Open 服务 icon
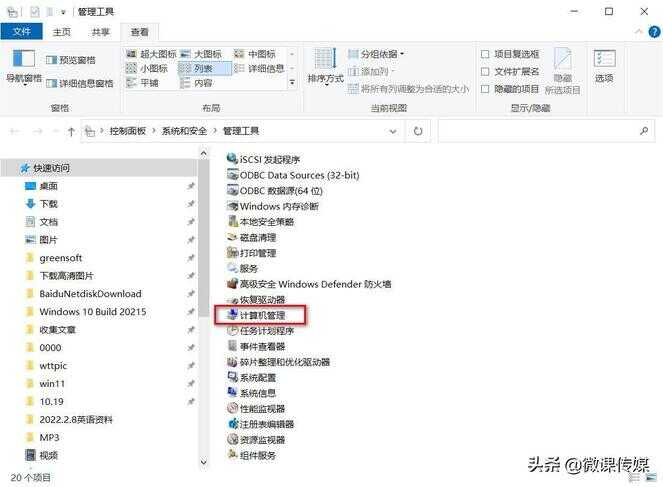The width and height of the screenshot is (663, 487). tap(232, 268)
